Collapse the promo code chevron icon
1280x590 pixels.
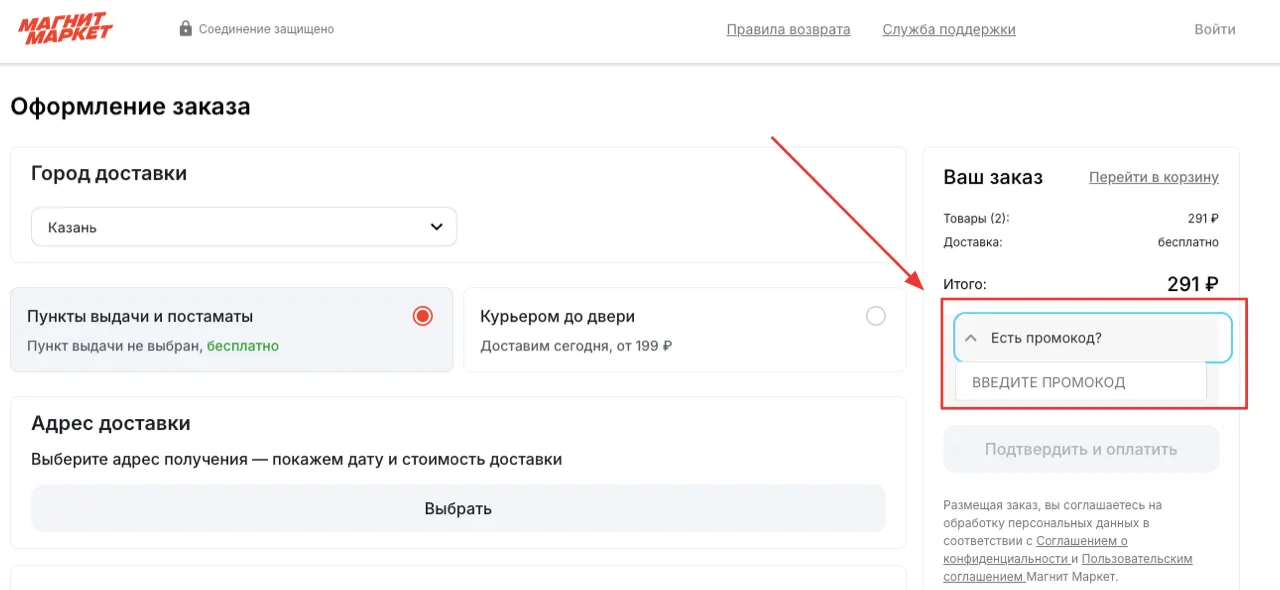click(x=970, y=338)
